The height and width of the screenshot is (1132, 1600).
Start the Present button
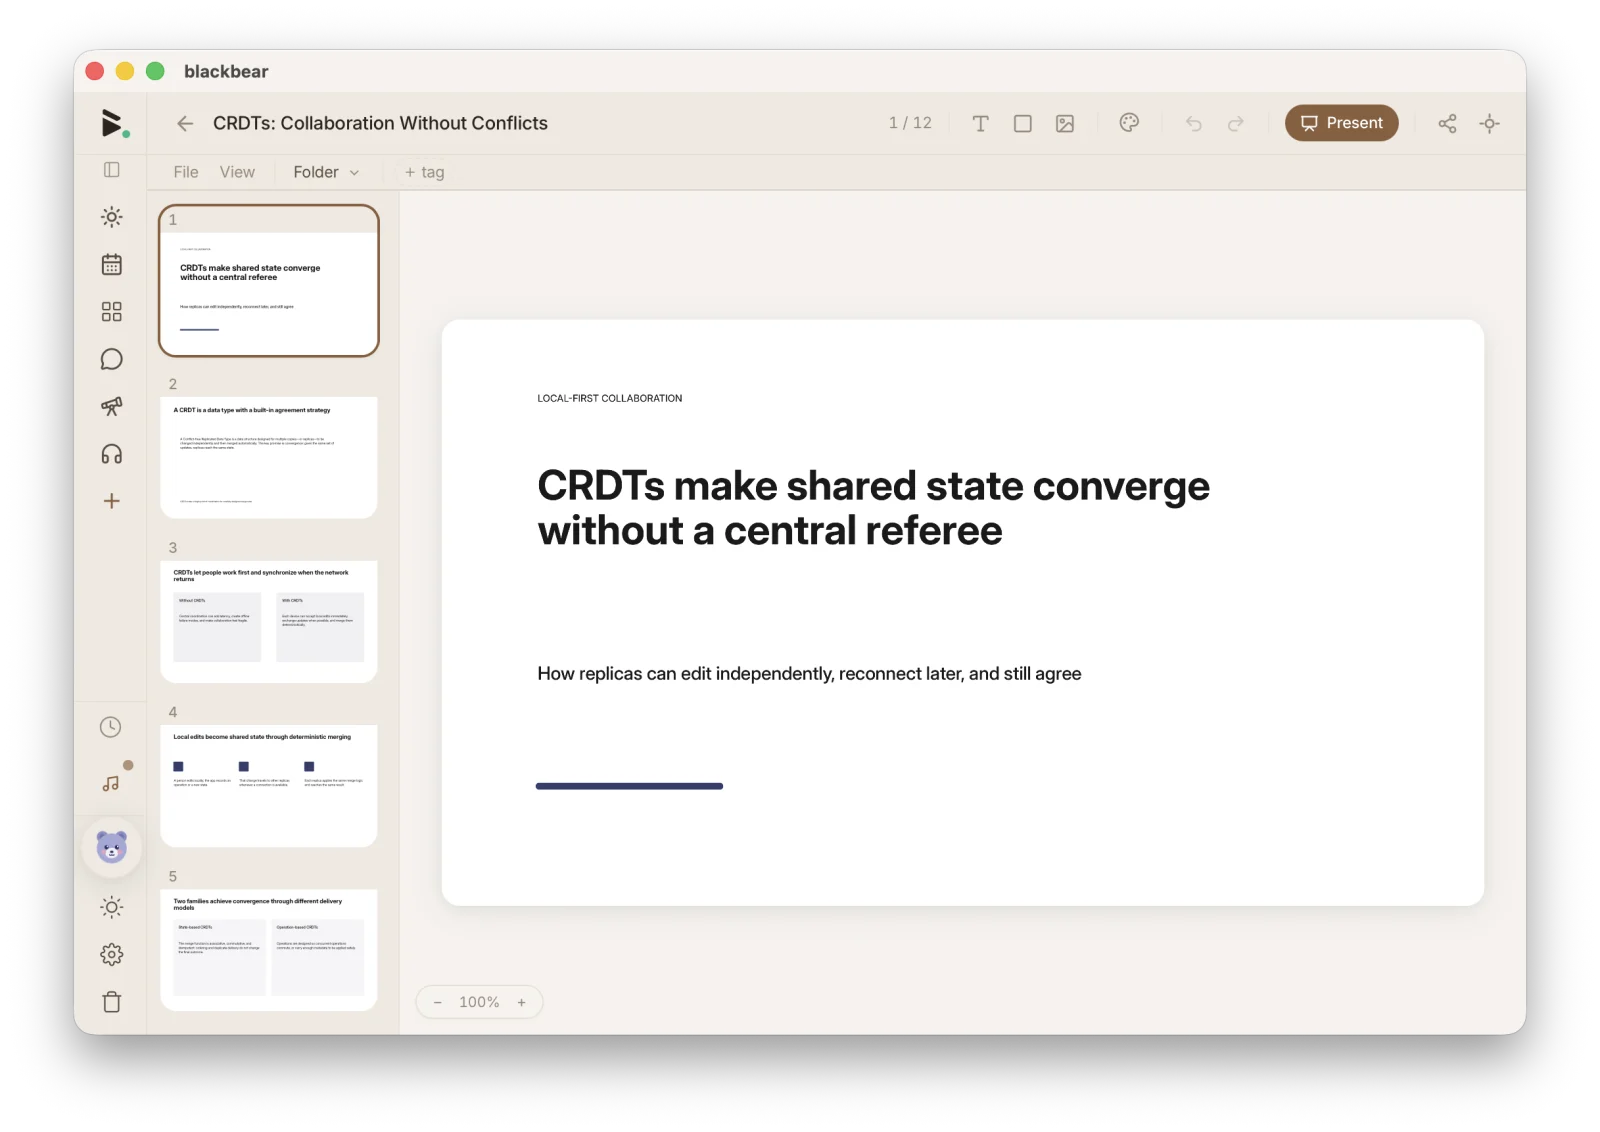point(1342,123)
